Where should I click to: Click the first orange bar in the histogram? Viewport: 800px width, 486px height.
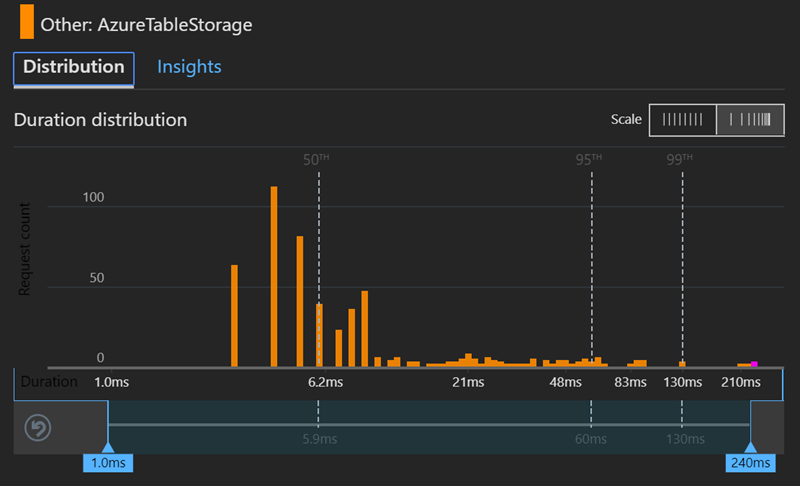click(x=234, y=316)
